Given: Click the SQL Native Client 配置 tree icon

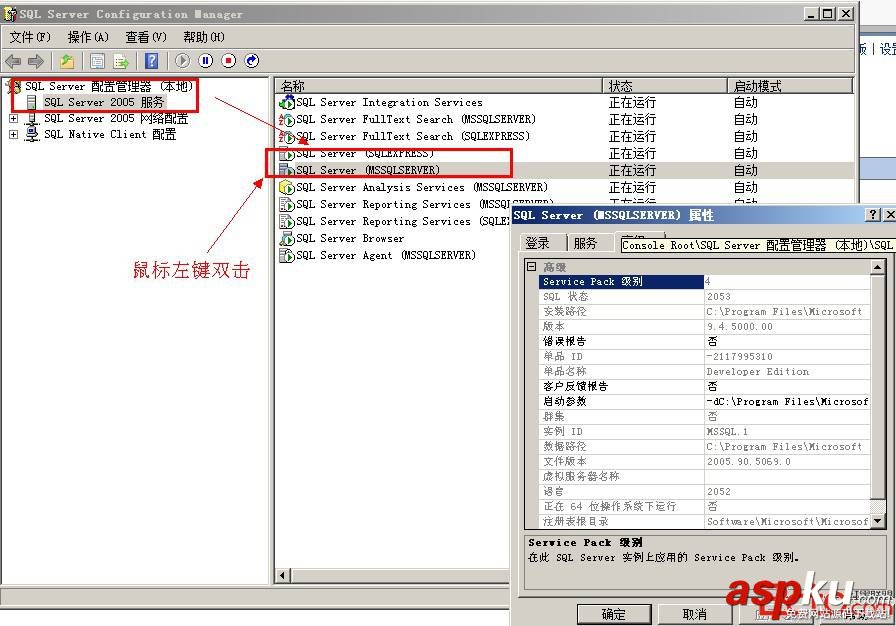Looking at the screenshot, I should 32,134.
